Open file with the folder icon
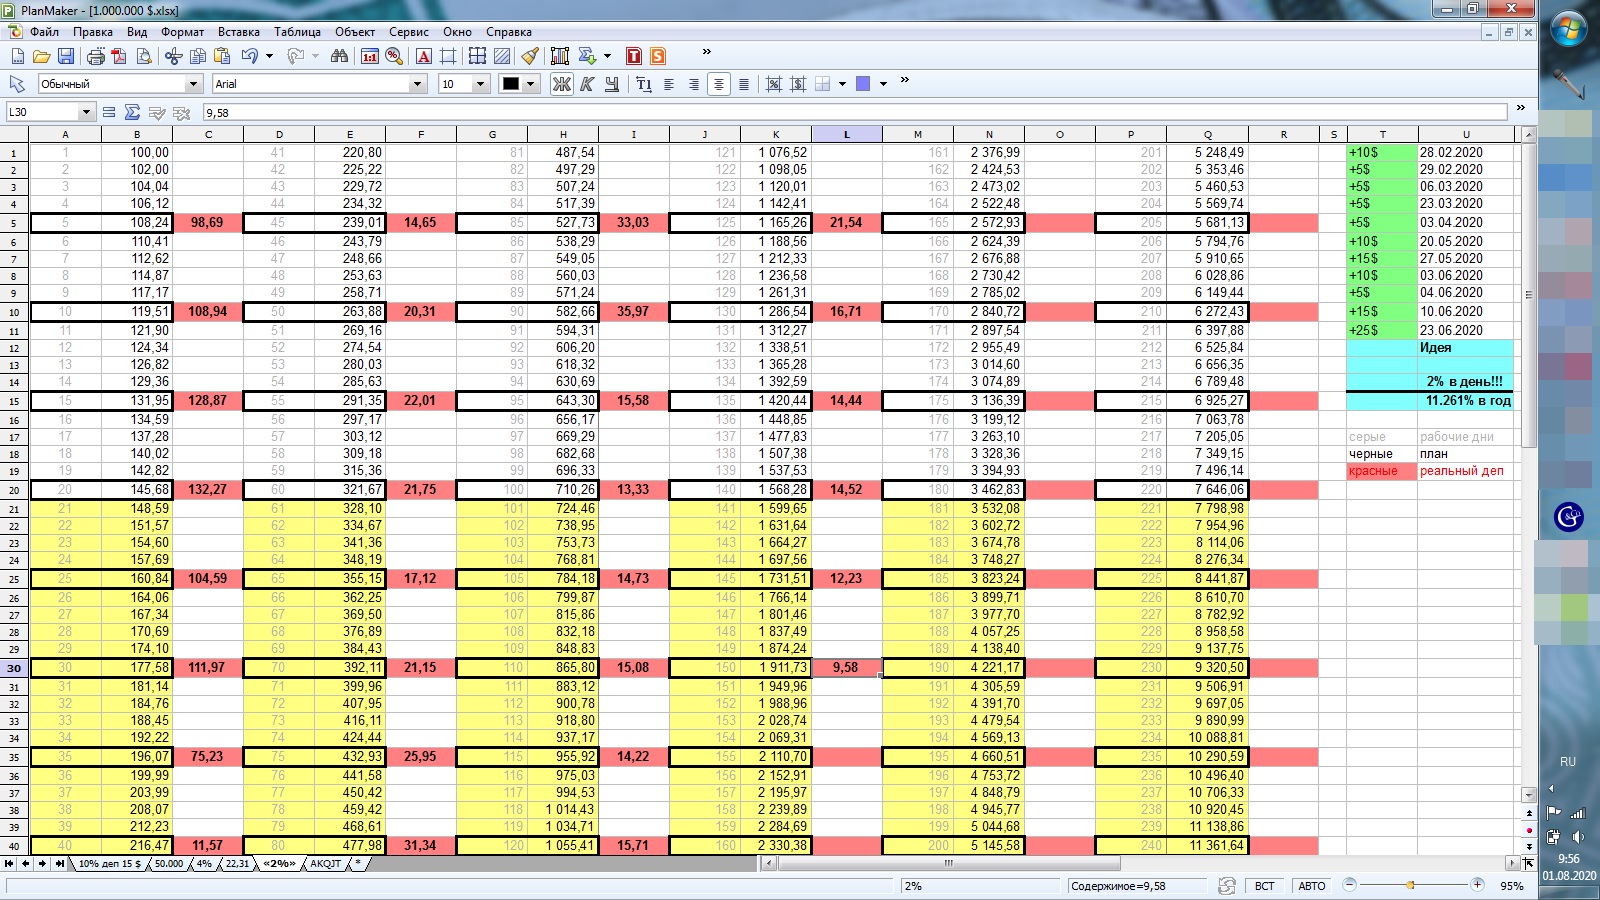Screen dimensions: 1600x900 [x=41, y=56]
